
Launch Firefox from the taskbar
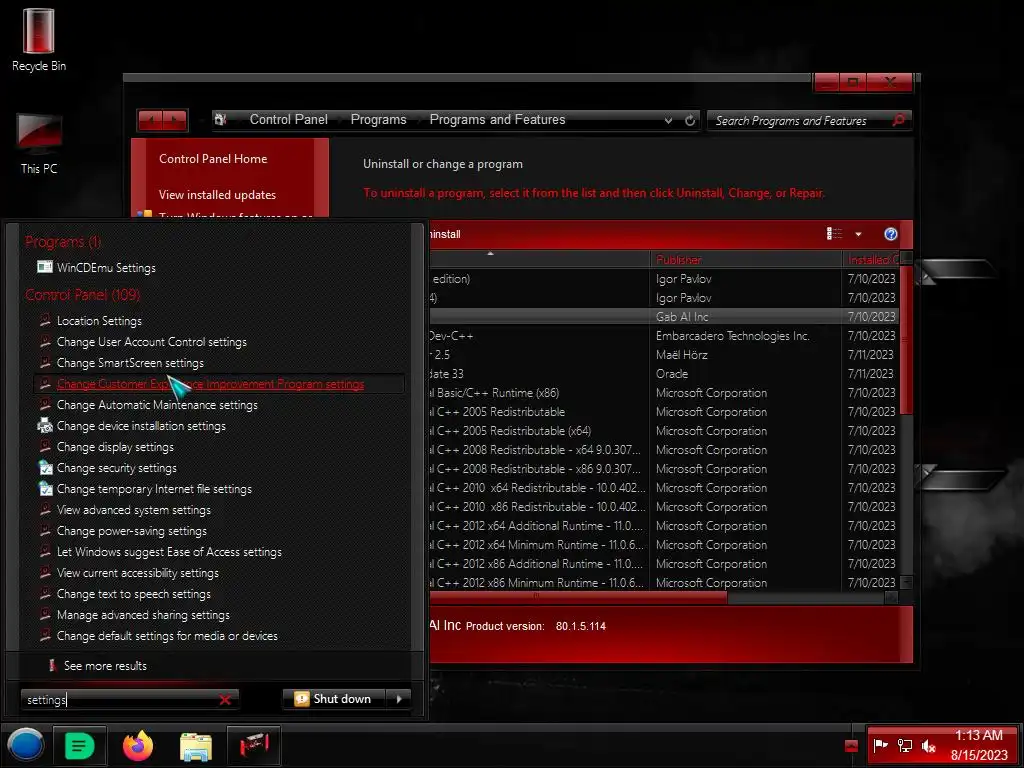pos(138,745)
